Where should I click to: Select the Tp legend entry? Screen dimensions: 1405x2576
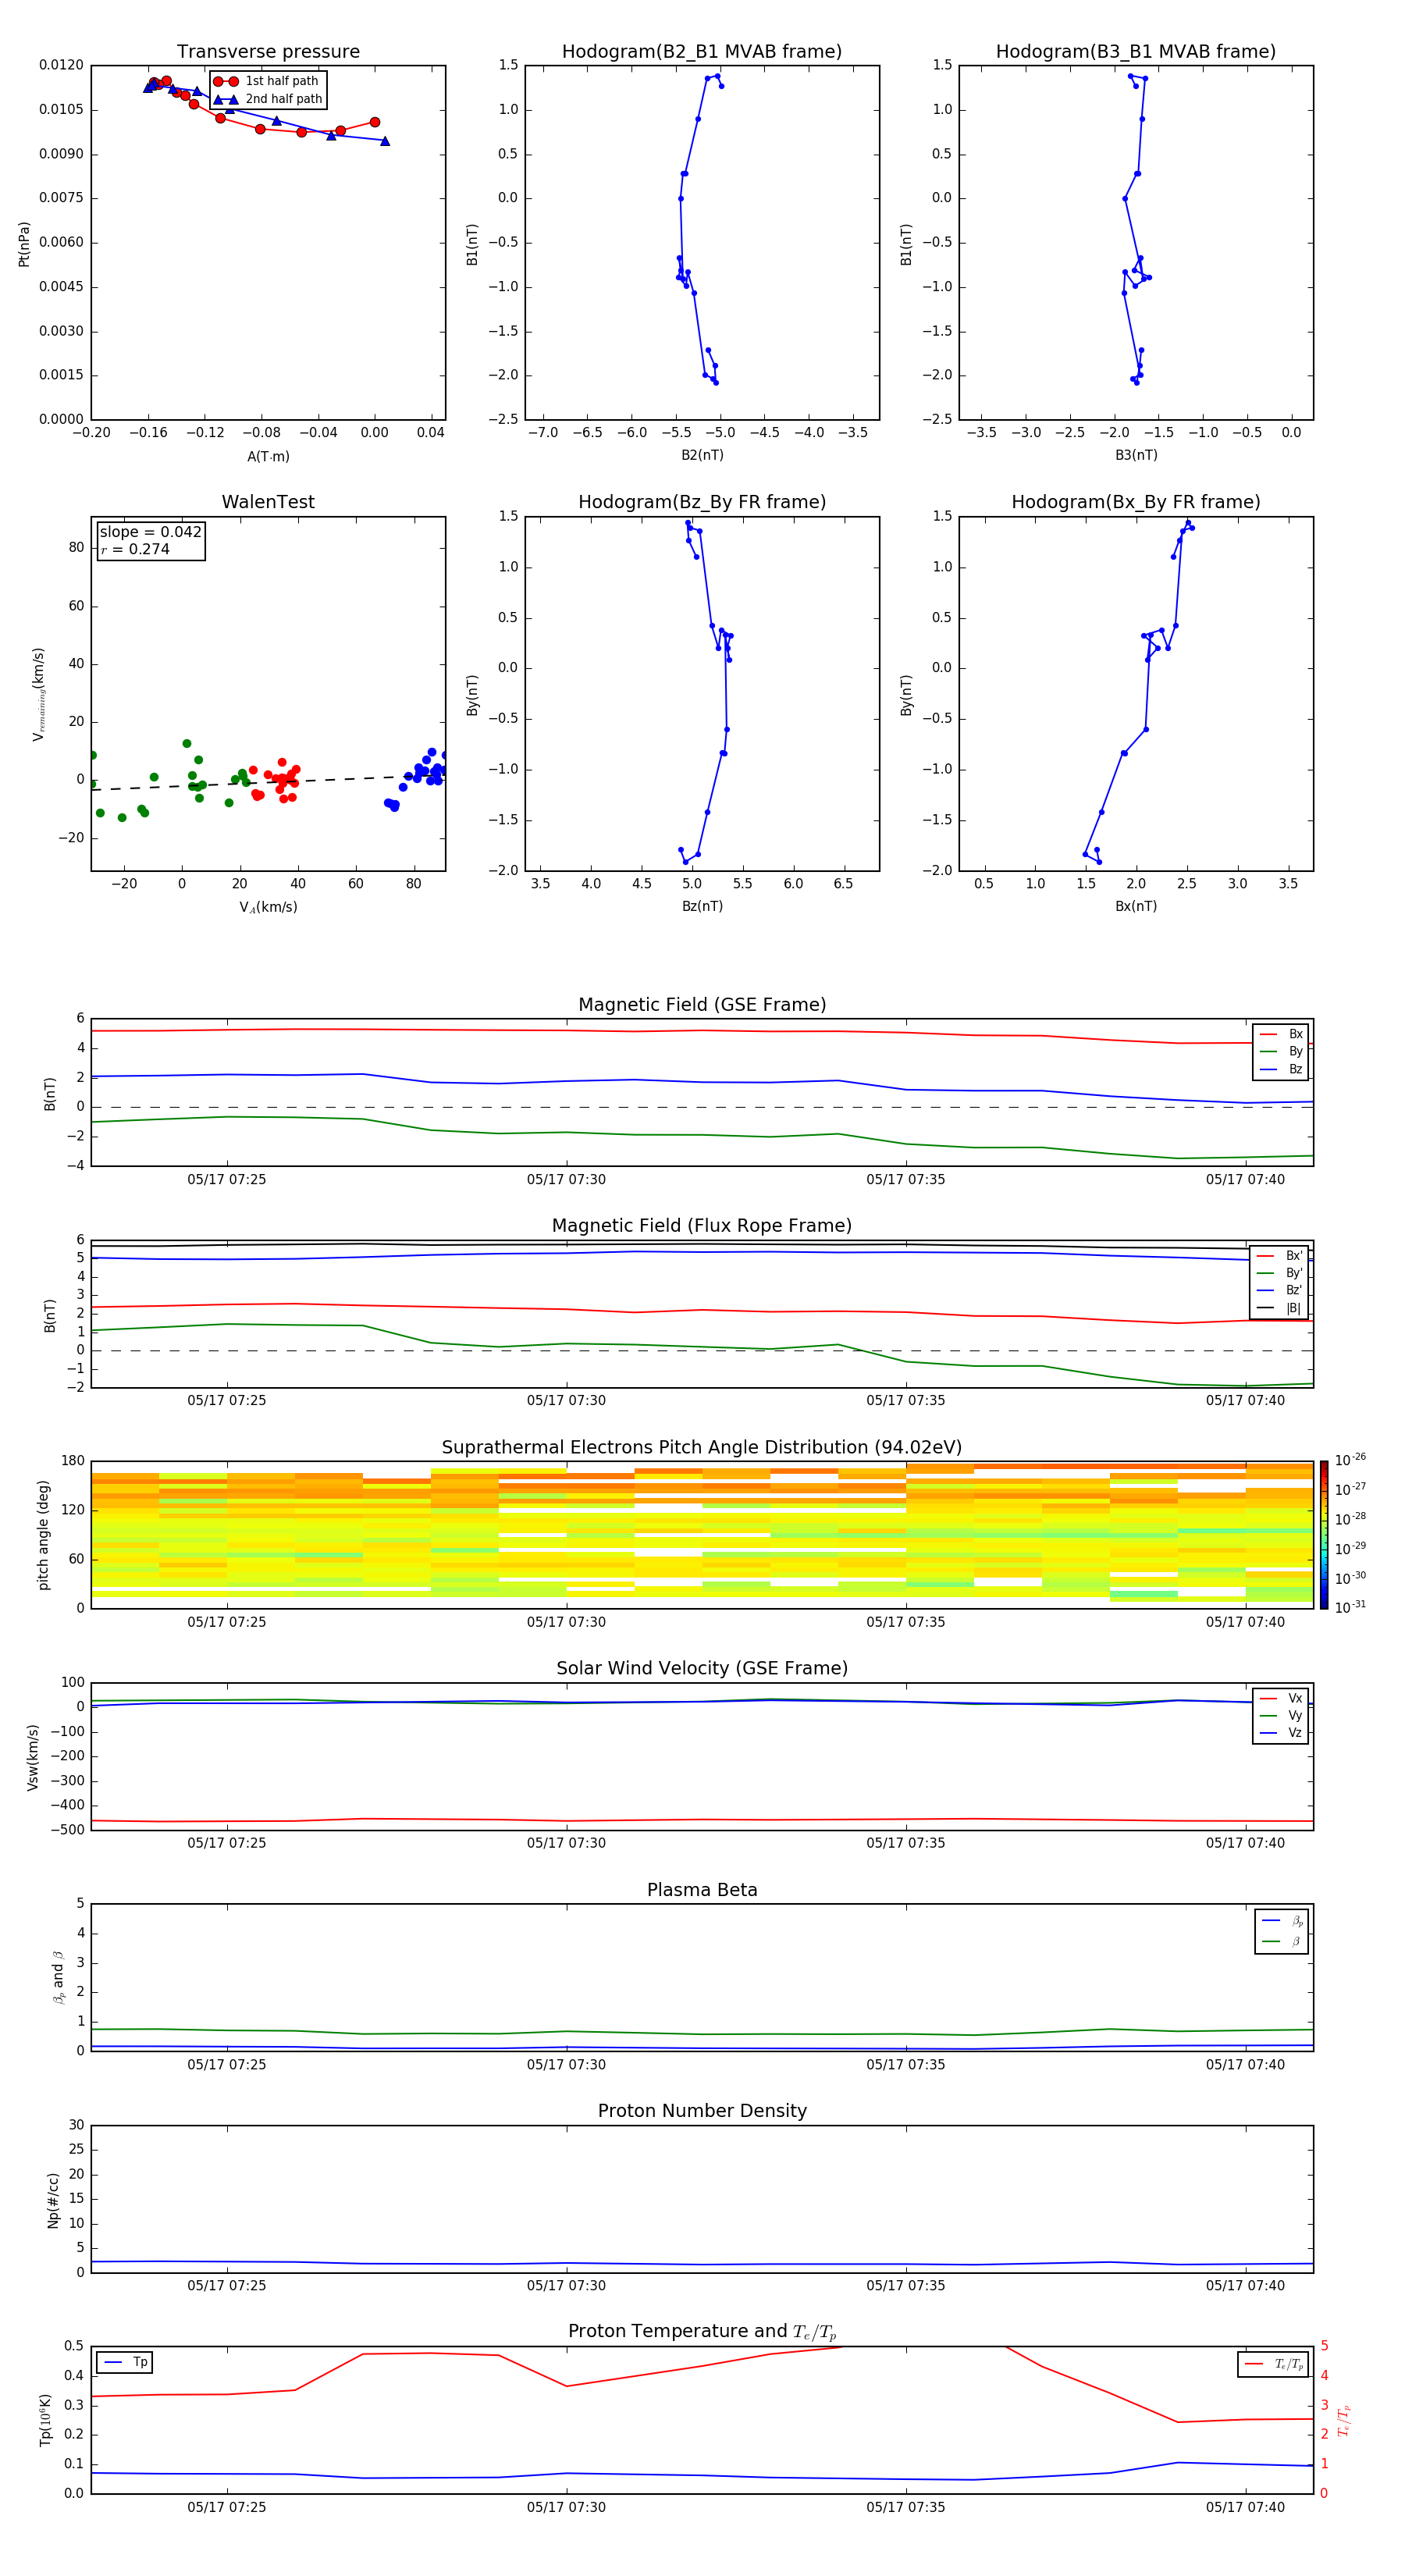(x=125, y=2362)
